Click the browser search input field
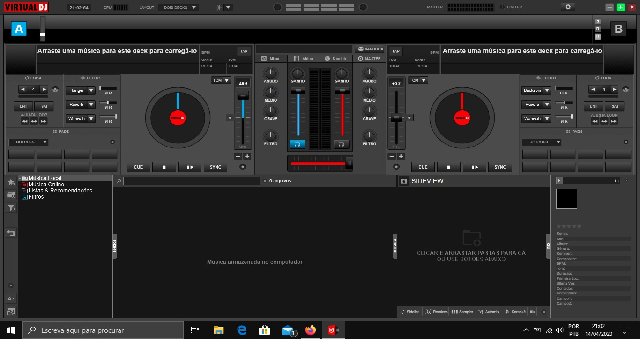Screen dimensions: 640x360 click(x=192, y=181)
